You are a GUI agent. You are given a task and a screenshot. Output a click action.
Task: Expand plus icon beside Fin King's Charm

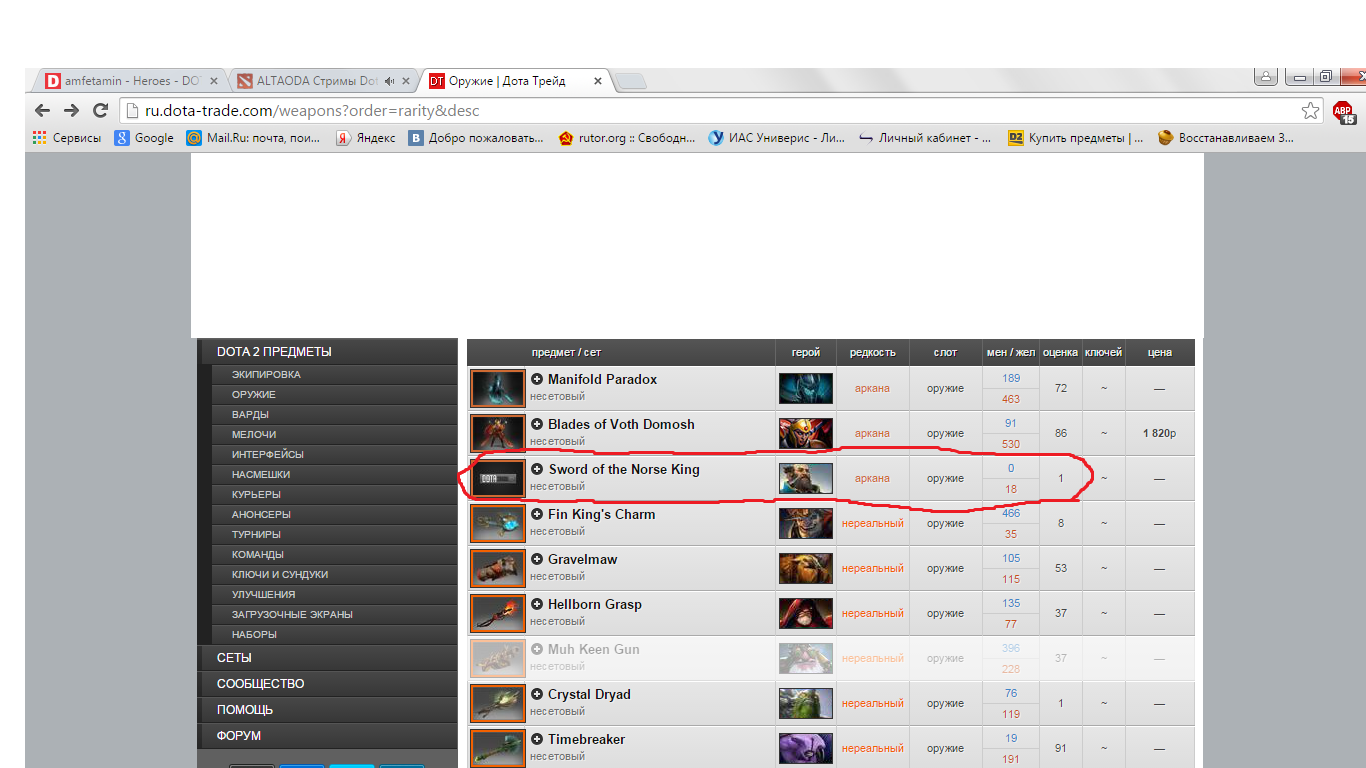coord(537,514)
